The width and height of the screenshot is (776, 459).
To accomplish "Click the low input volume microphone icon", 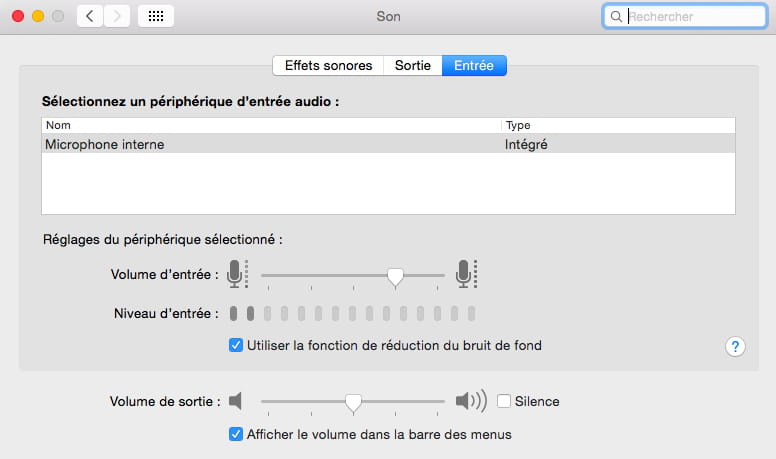I will 236,273.
